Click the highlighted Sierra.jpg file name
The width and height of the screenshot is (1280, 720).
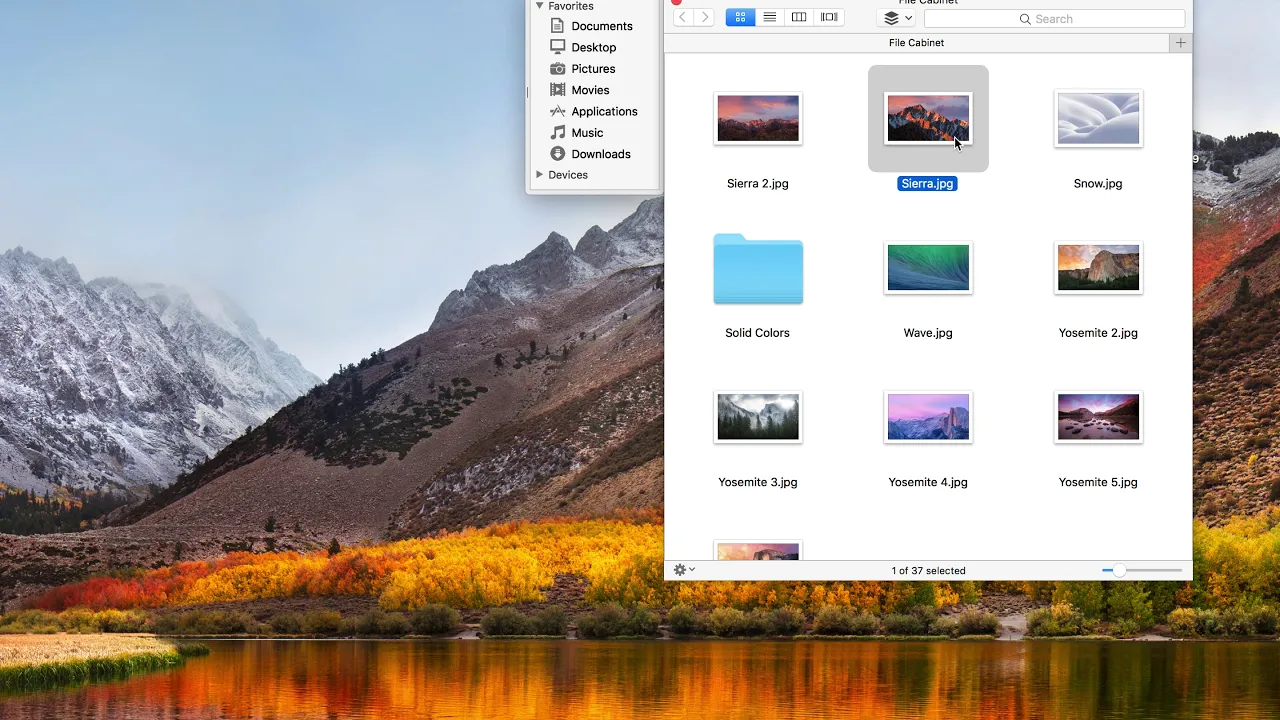pyautogui.click(x=928, y=184)
